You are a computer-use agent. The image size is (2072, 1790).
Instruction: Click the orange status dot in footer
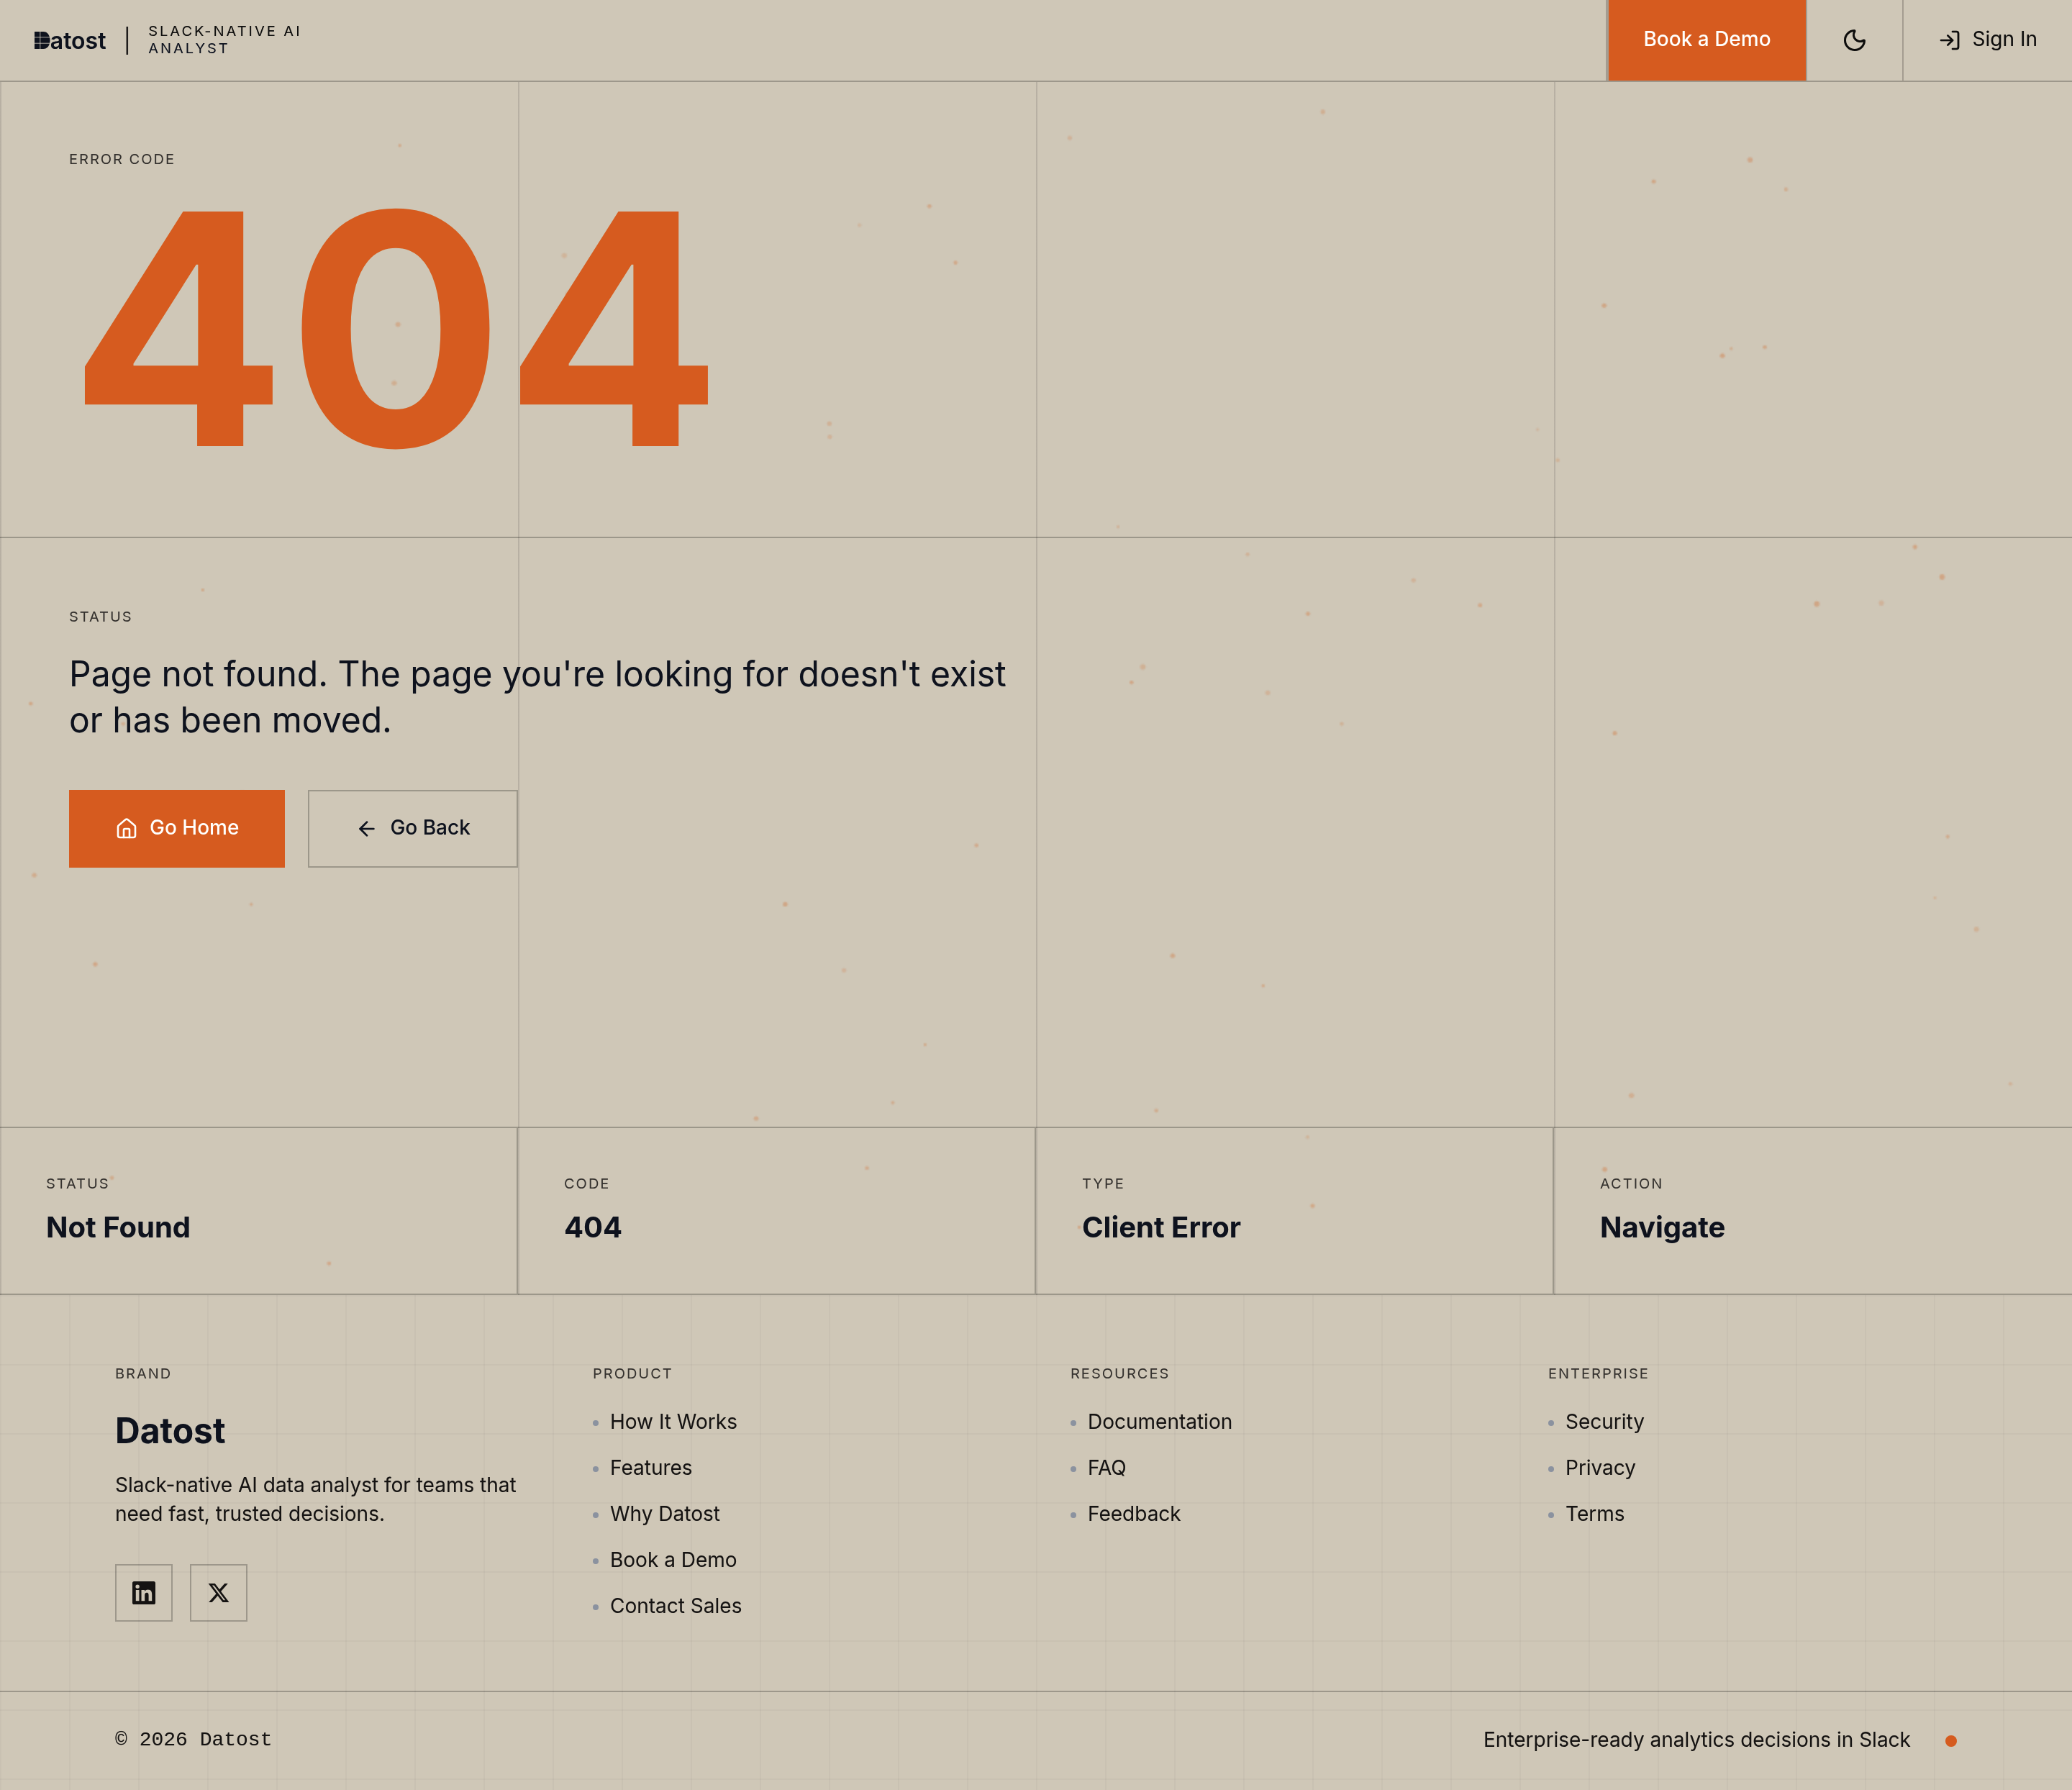pyautogui.click(x=1950, y=1741)
